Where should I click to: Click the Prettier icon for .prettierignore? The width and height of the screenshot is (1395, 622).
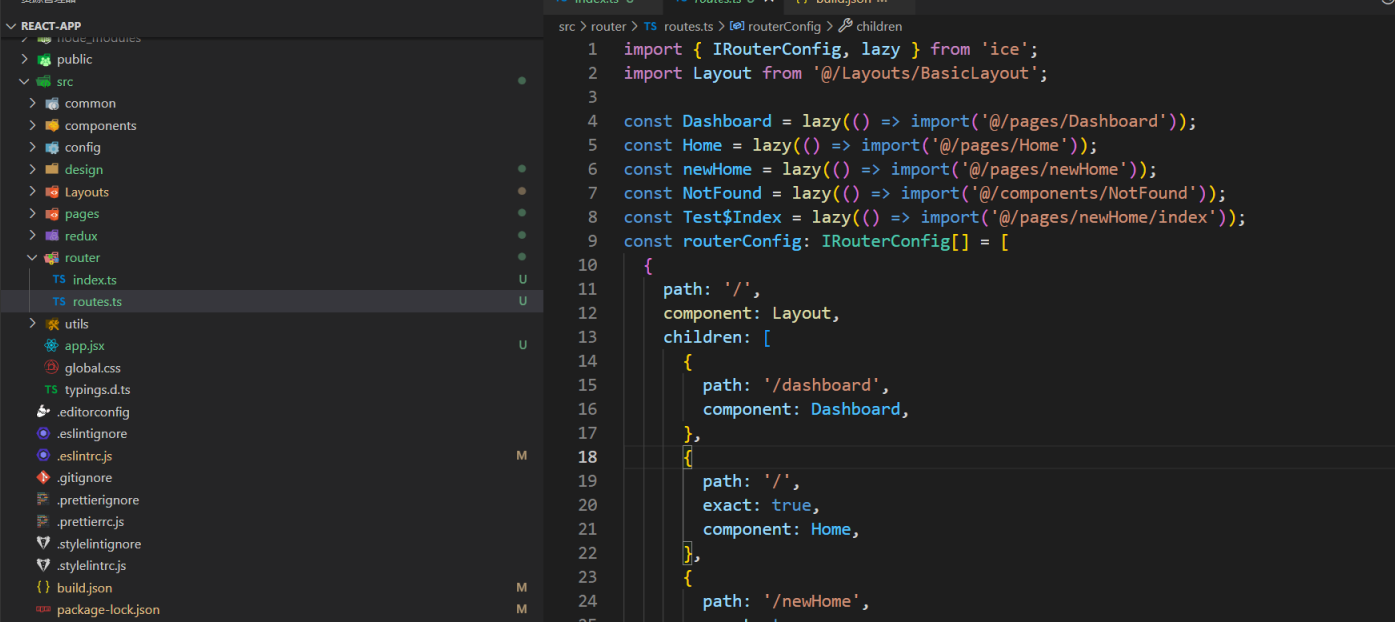pyautogui.click(x=43, y=500)
